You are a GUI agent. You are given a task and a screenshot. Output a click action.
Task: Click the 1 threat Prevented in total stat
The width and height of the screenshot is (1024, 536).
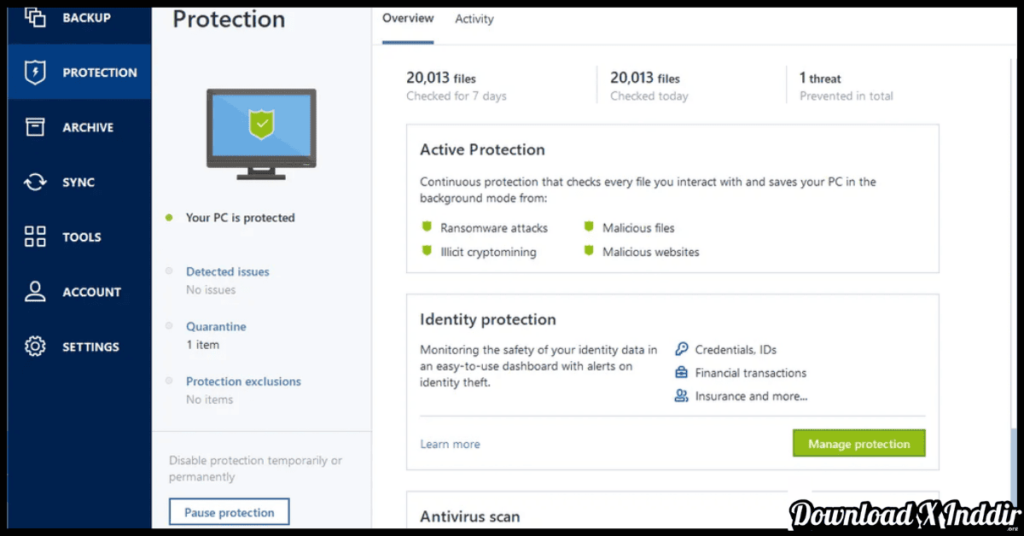(846, 86)
